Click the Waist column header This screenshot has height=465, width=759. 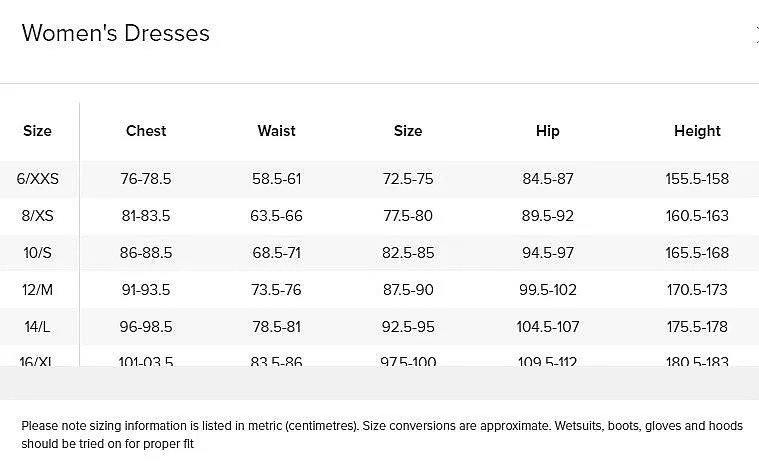tap(276, 131)
